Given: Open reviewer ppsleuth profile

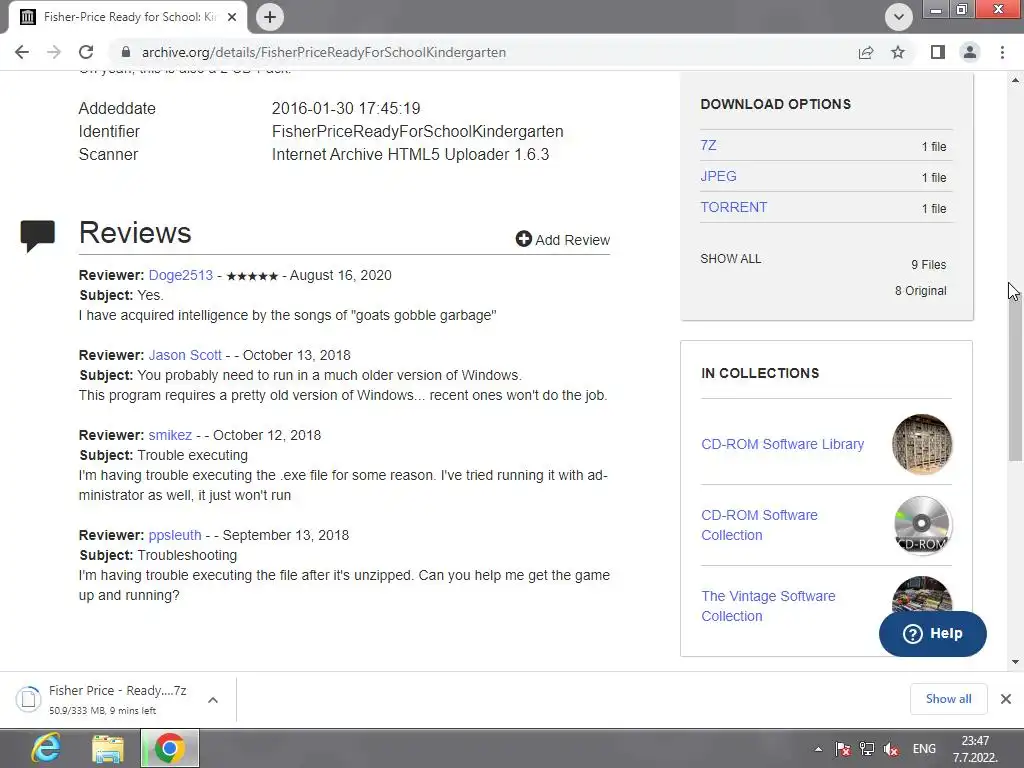Looking at the screenshot, I should coord(175,535).
